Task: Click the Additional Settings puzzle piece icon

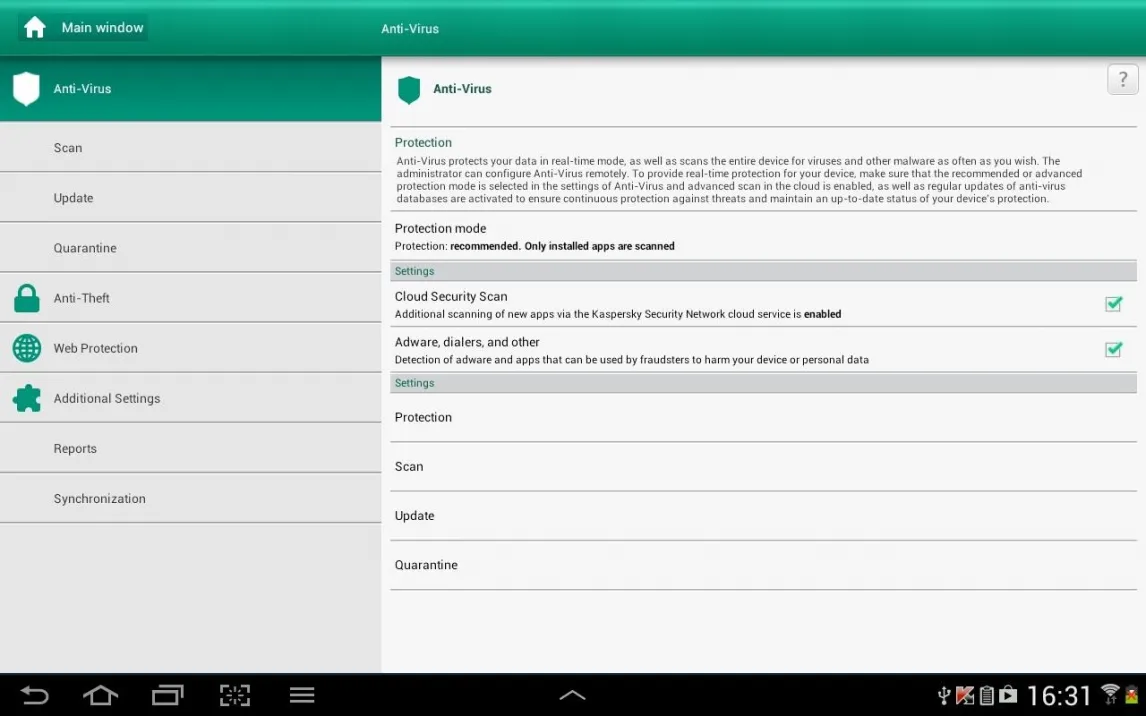Action: point(27,398)
